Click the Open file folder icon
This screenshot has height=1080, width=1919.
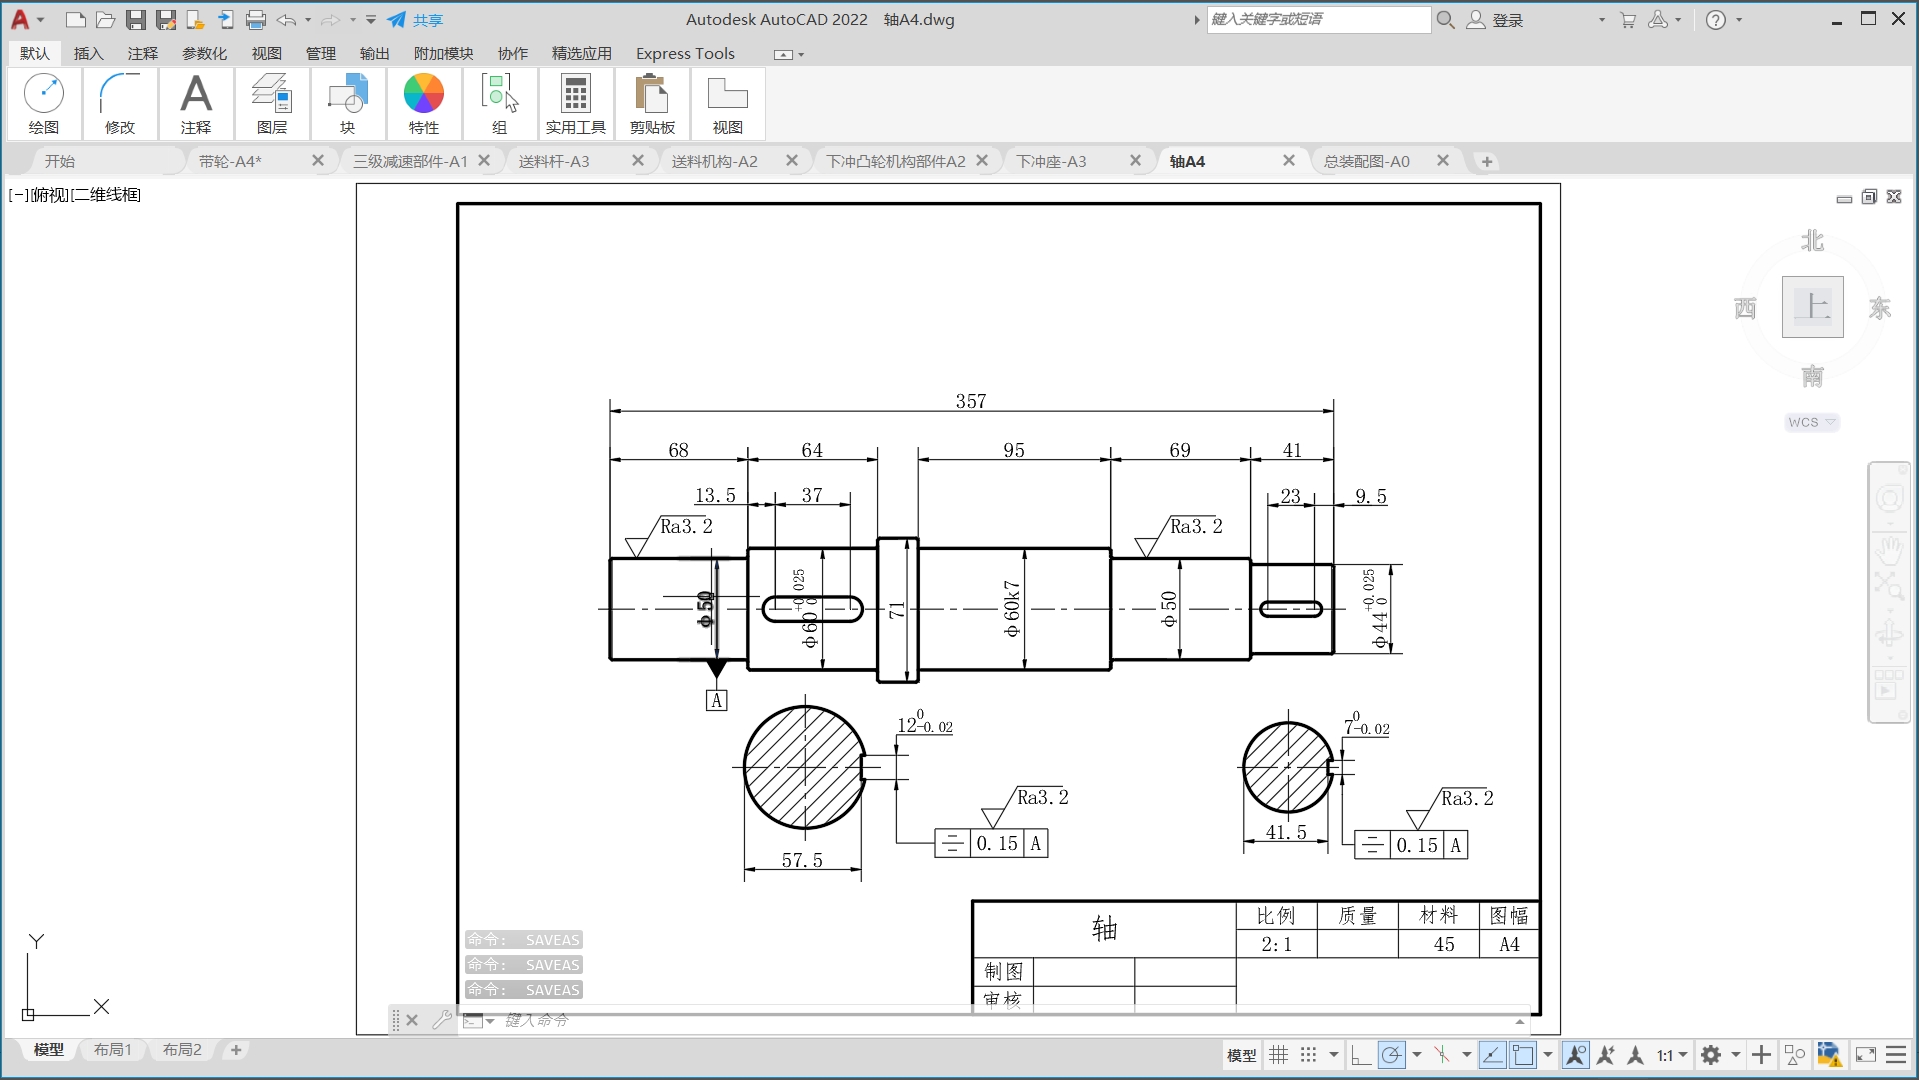click(105, 20)
